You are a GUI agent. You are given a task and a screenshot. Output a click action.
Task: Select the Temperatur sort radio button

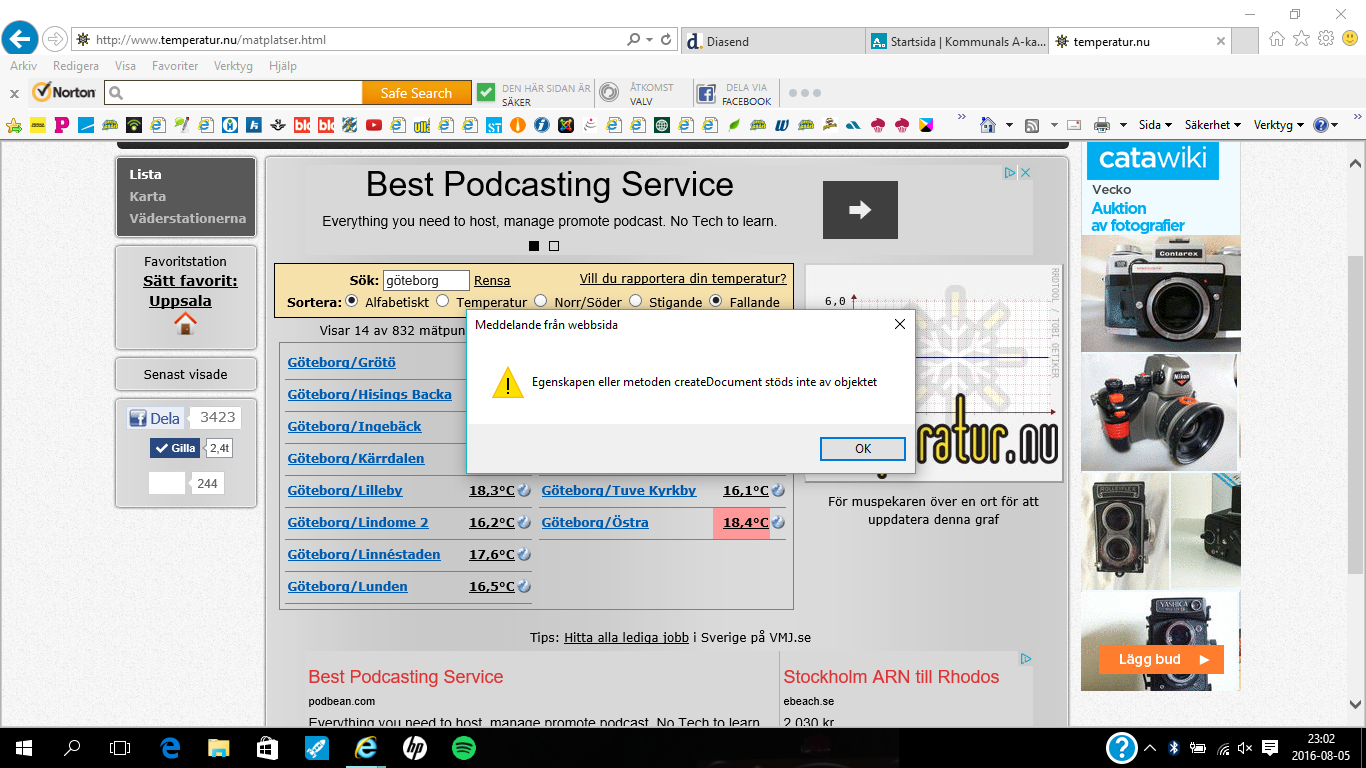pos(443,301)
